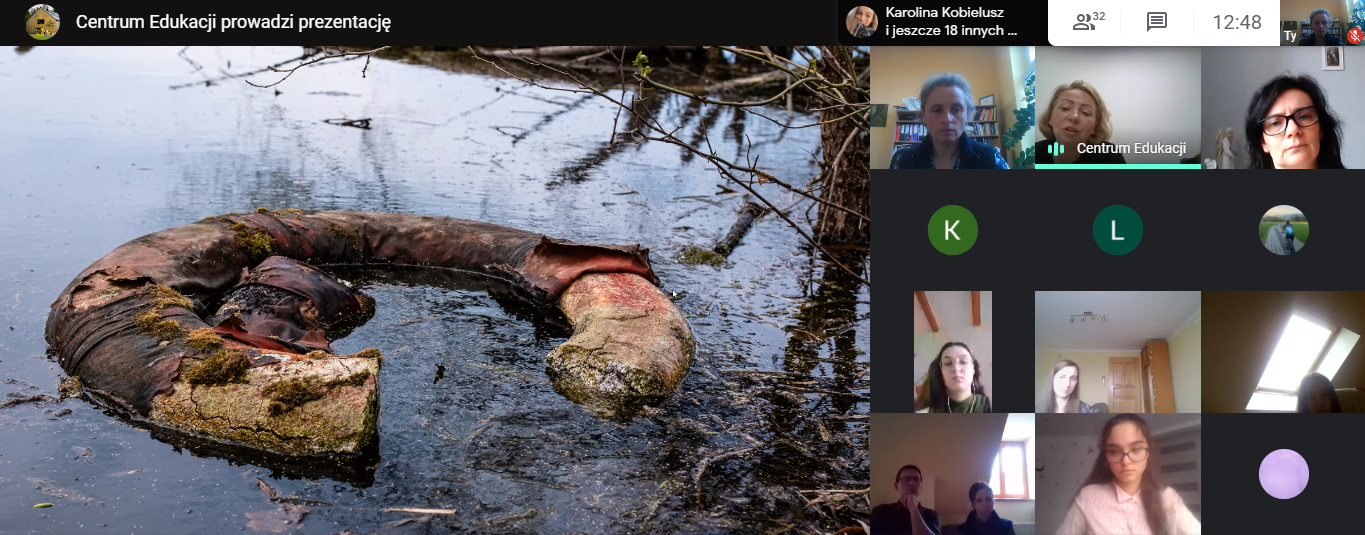Screen dimensions: 1365x535
Task: Select the green K participant avatar
Action: tap(952, 230)
